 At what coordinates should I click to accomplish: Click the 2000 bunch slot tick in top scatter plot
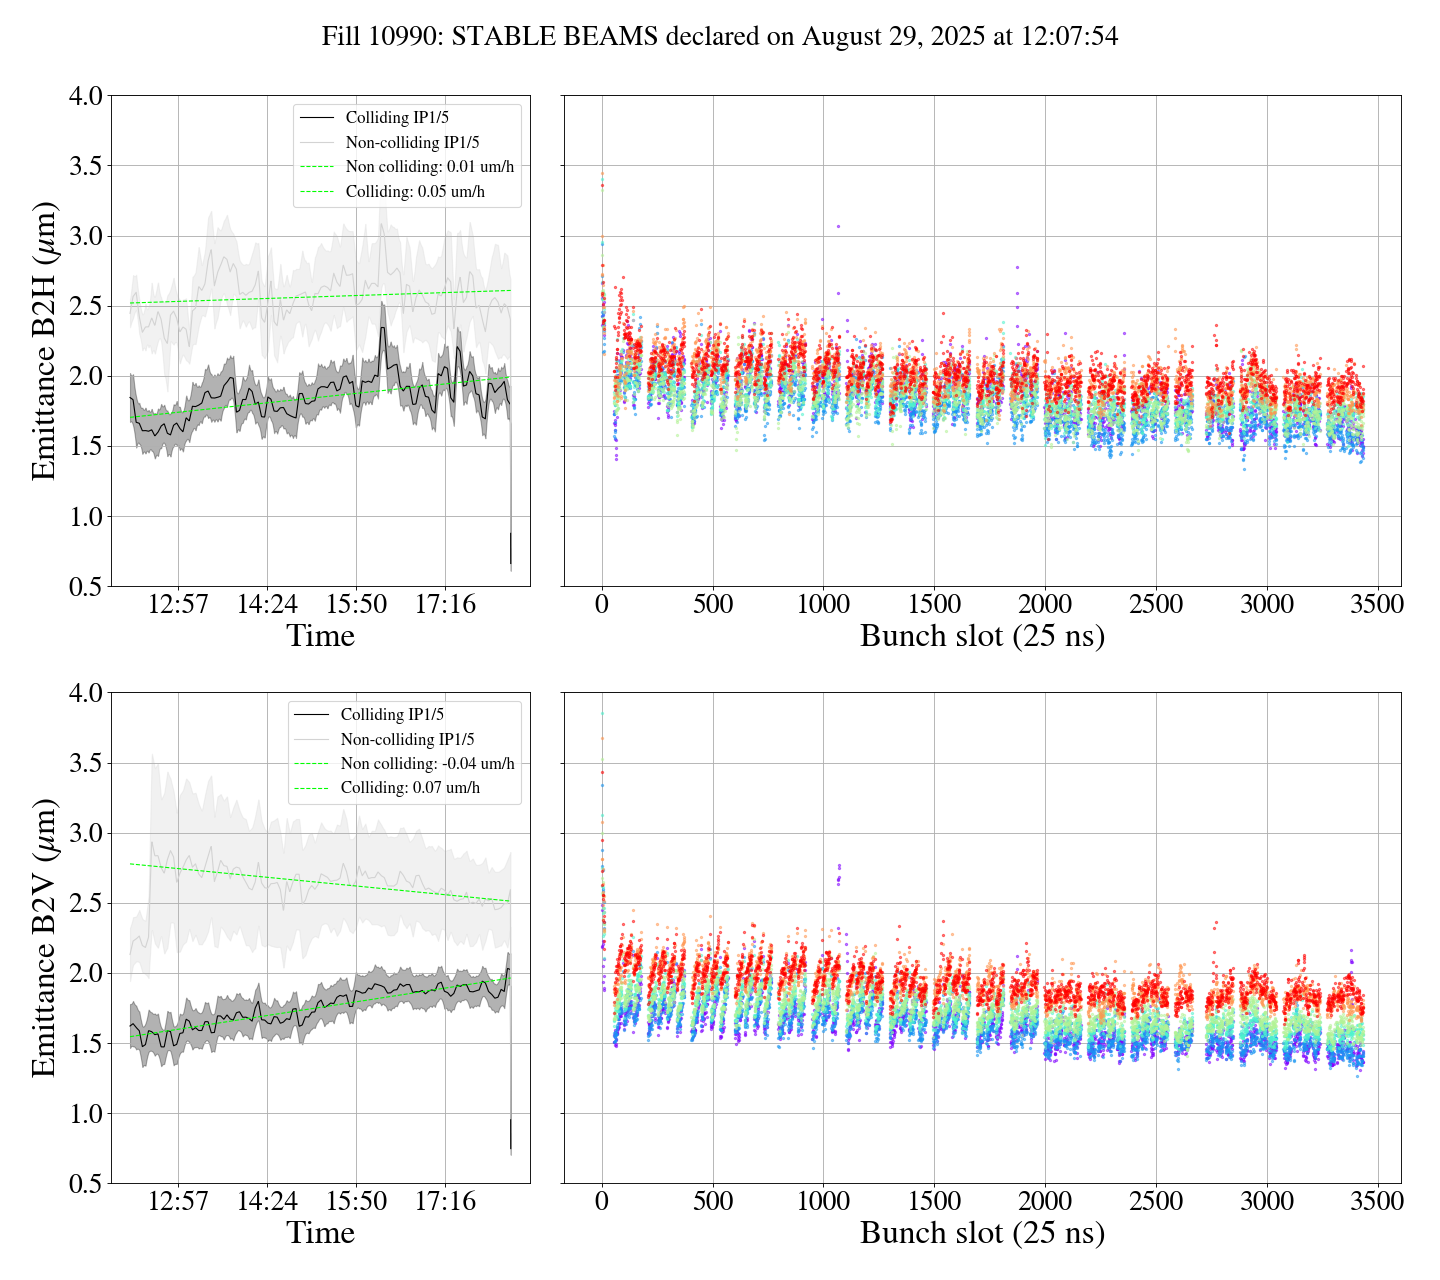click(1045, 605)
